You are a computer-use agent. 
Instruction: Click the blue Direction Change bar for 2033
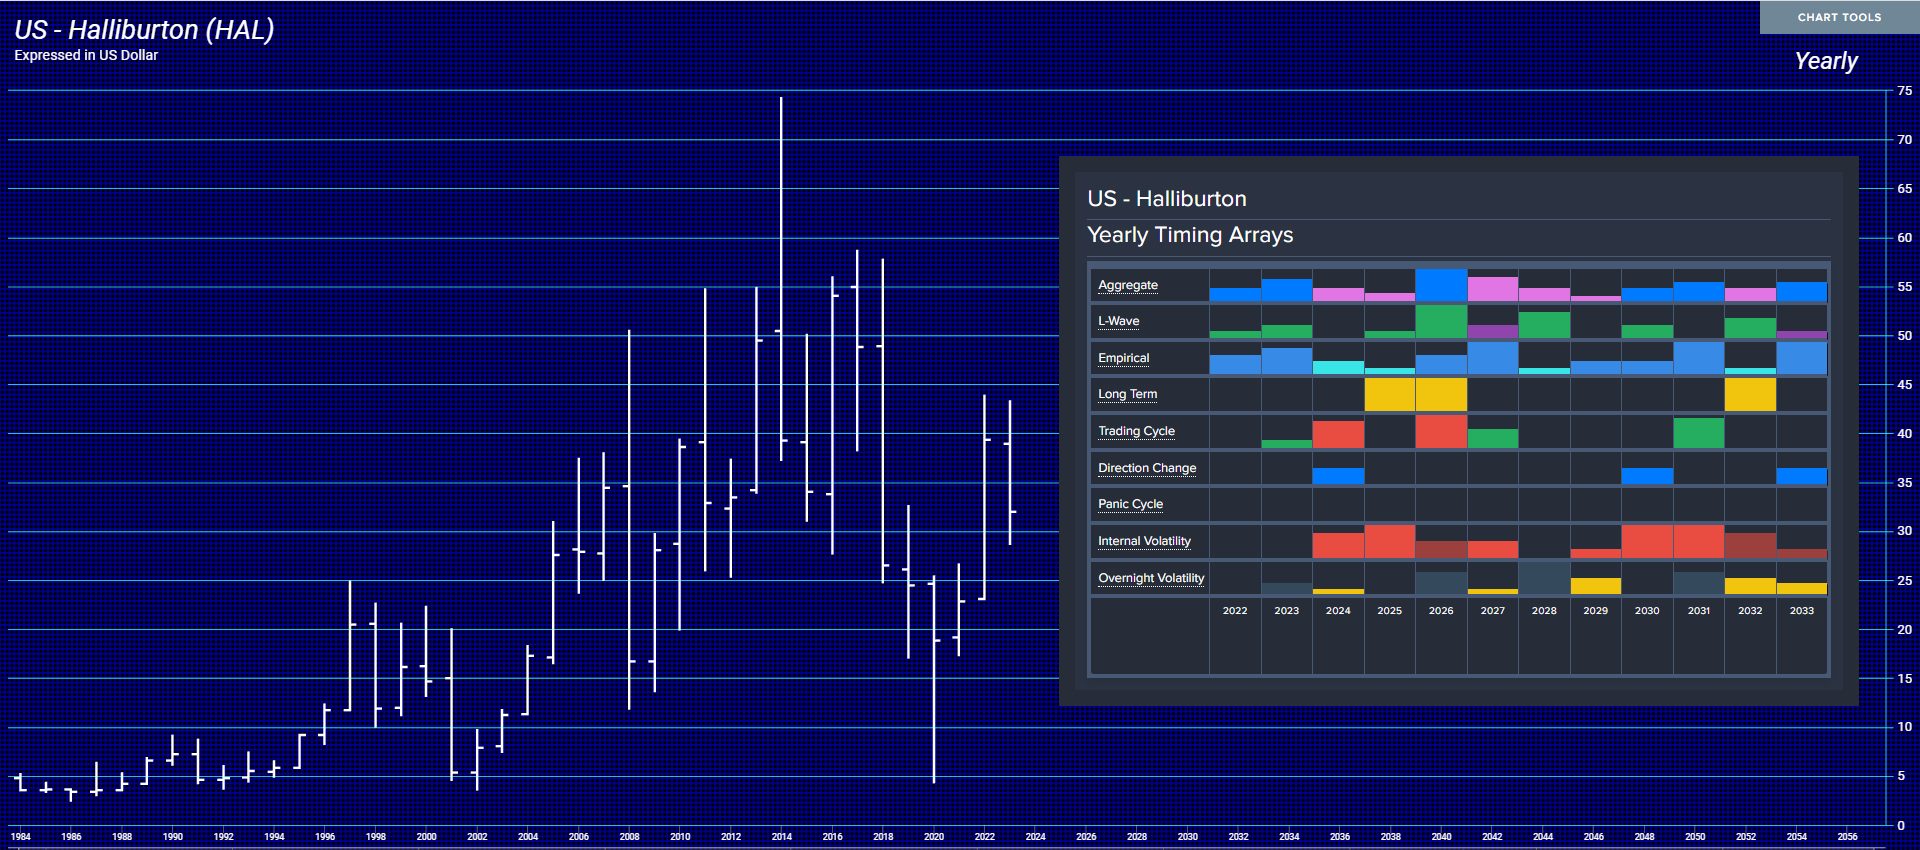1802,476
